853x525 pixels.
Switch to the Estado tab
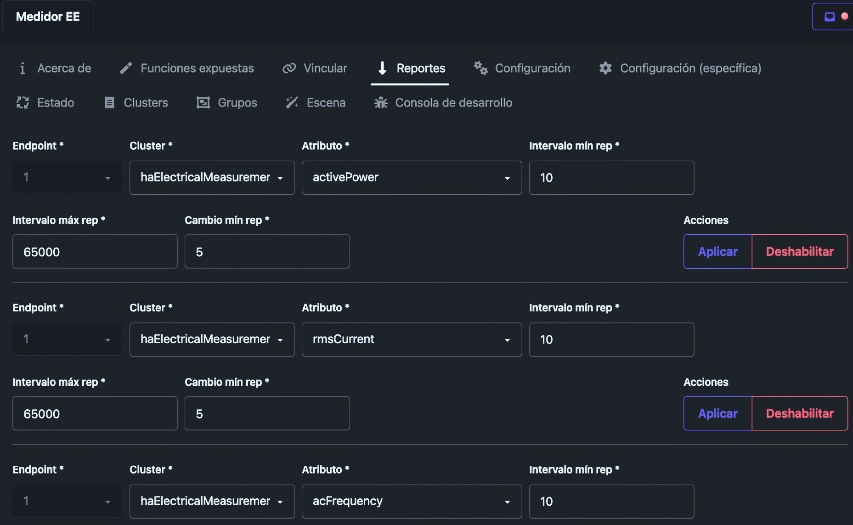pyautogui.click(x=46, y=102)
